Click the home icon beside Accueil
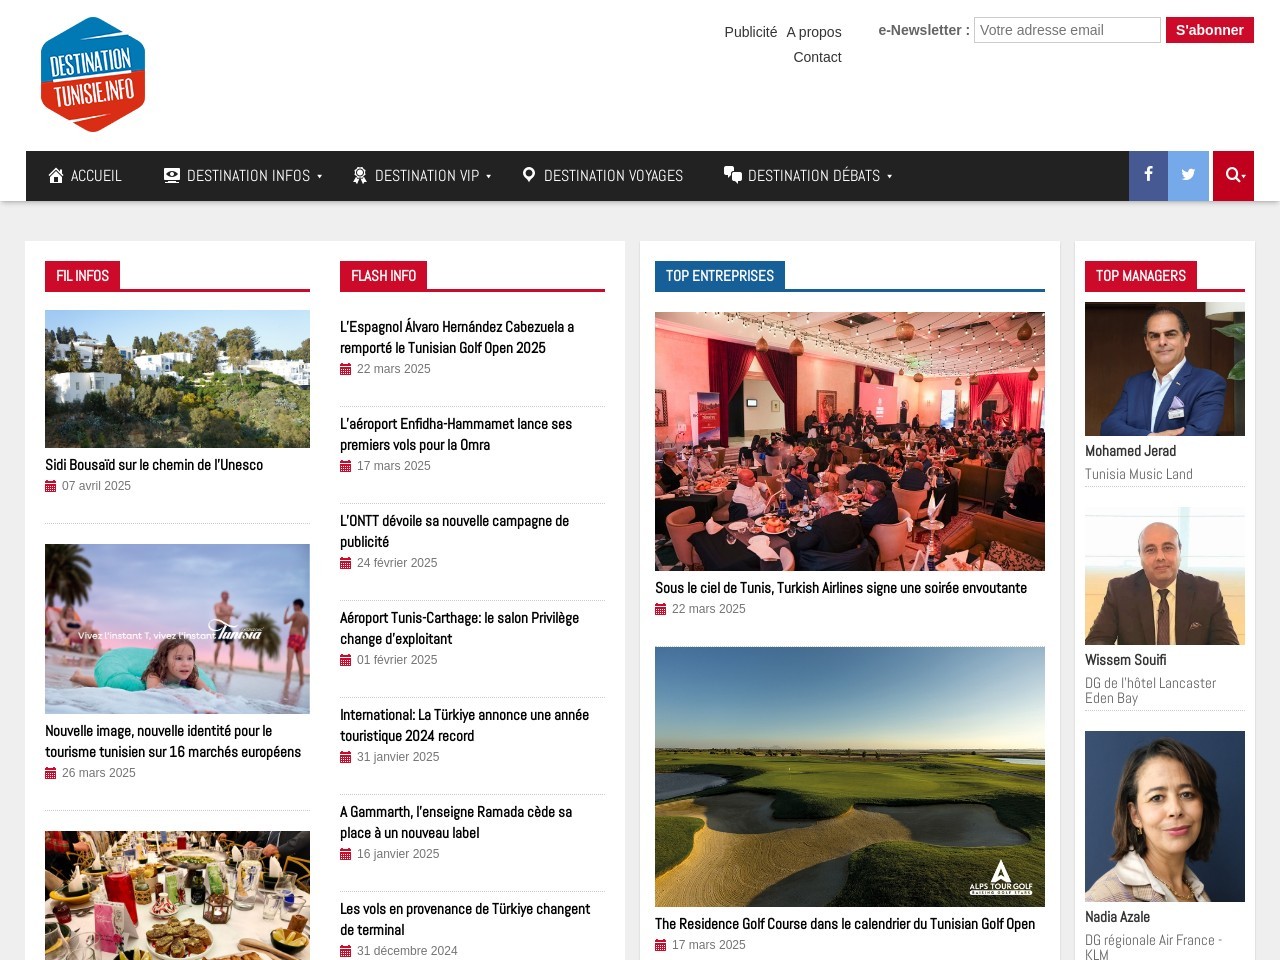The width and height of the screenshot is (1280, 960). (56, 176)
